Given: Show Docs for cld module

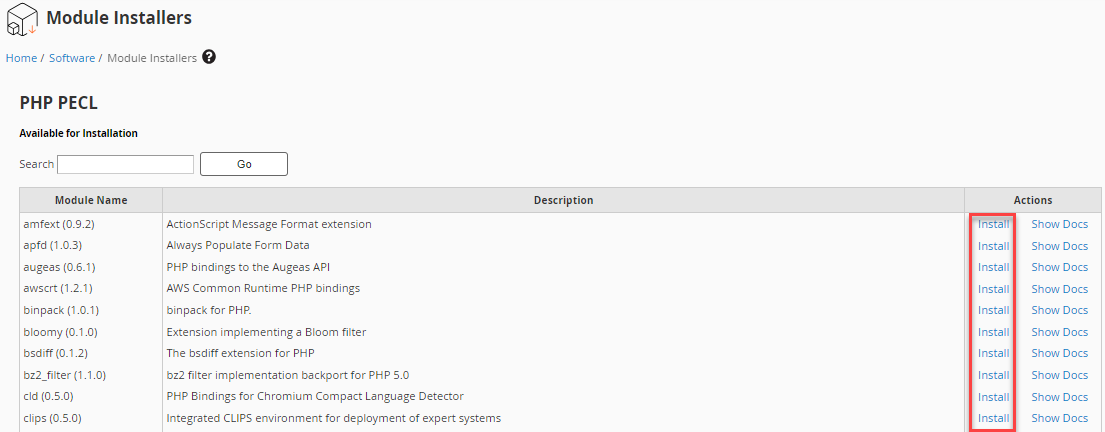Looking at the screenshot, I should coord(1059,396).
